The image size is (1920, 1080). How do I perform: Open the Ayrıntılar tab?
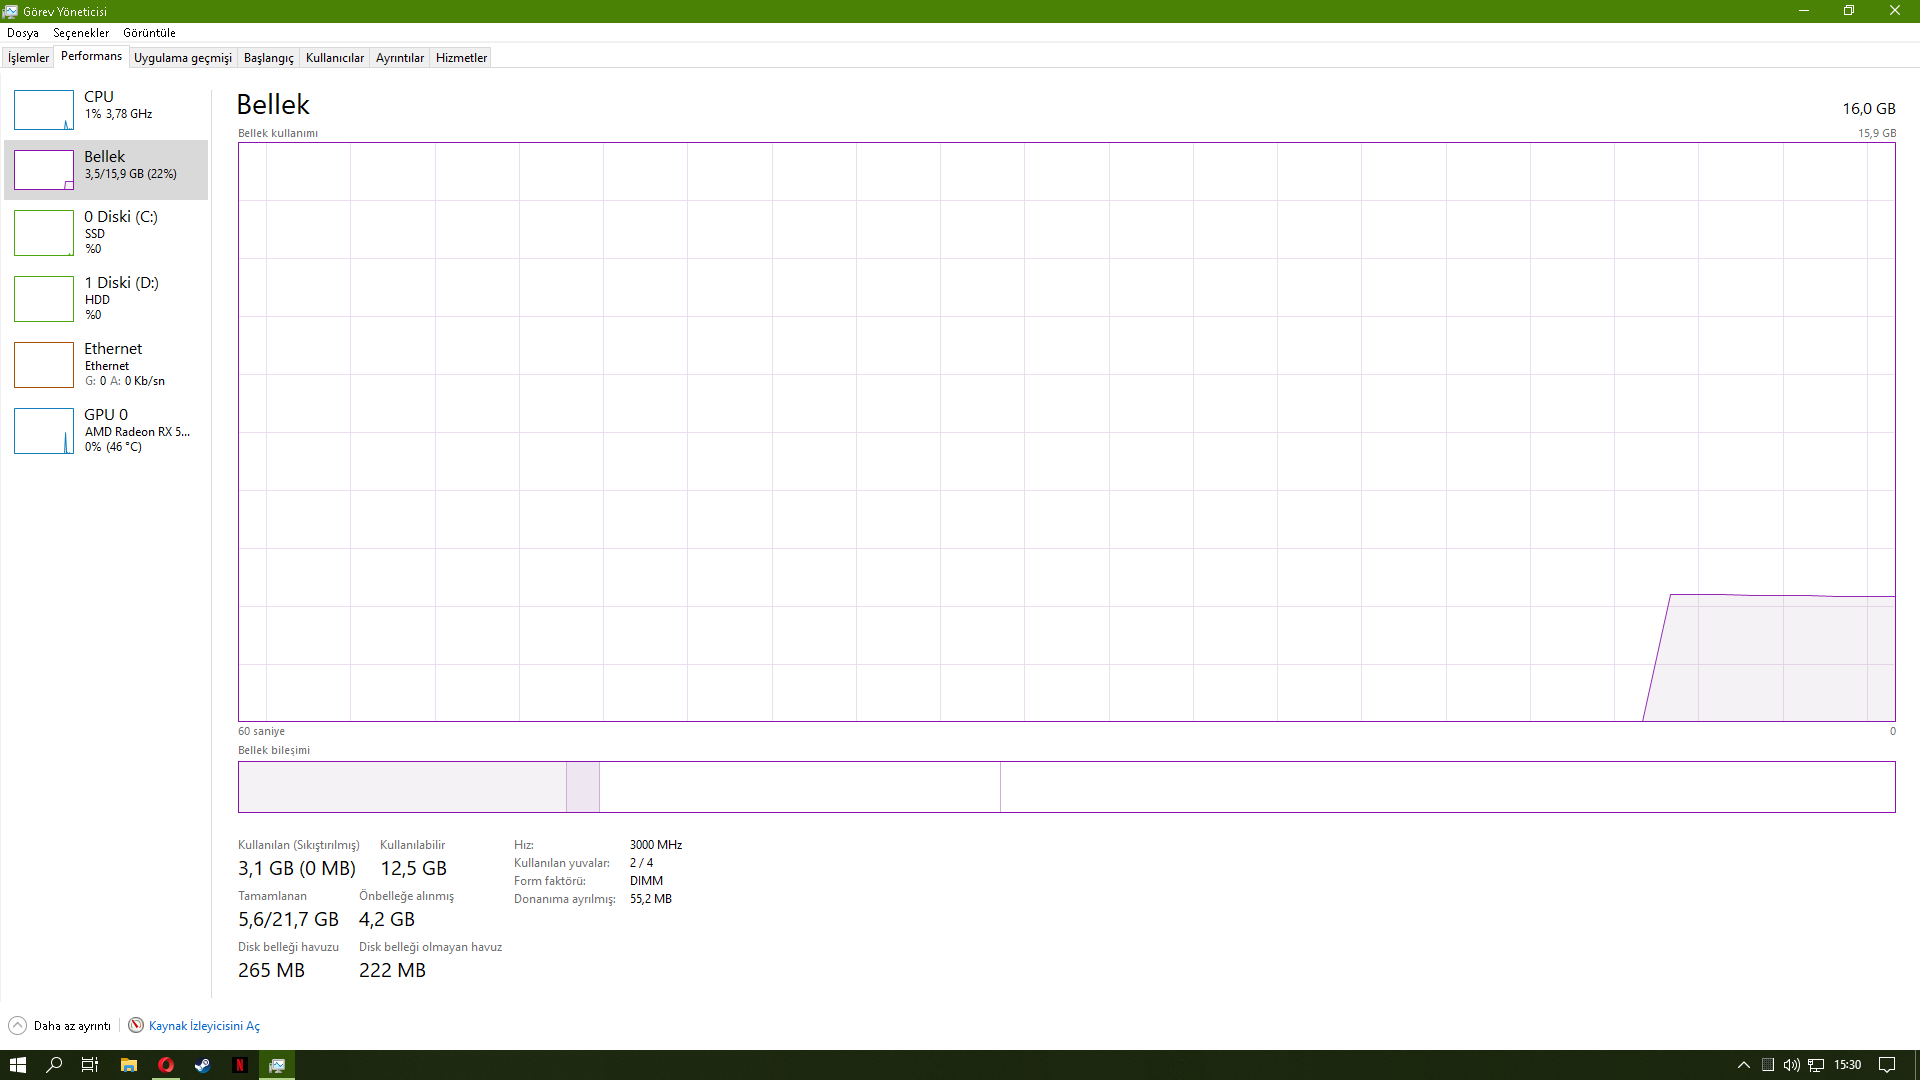[399, 58]
